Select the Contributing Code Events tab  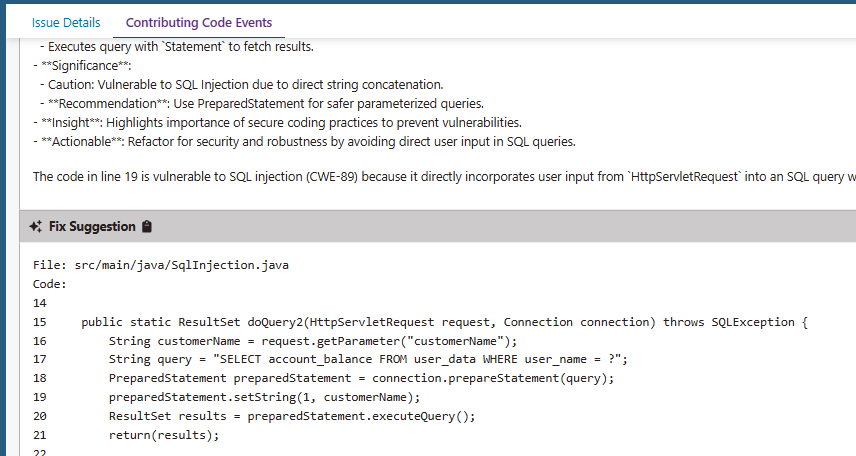pyautogui.click(x=199, y=22)
